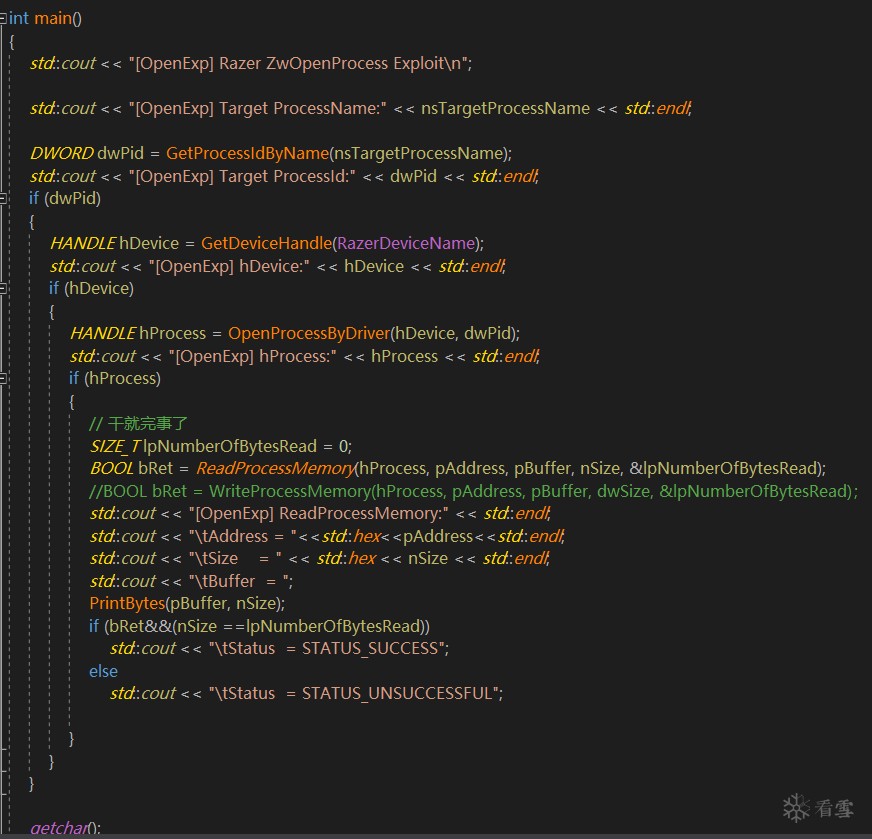
Task: Collapse the int main() function block
Action: coord(3,18)
